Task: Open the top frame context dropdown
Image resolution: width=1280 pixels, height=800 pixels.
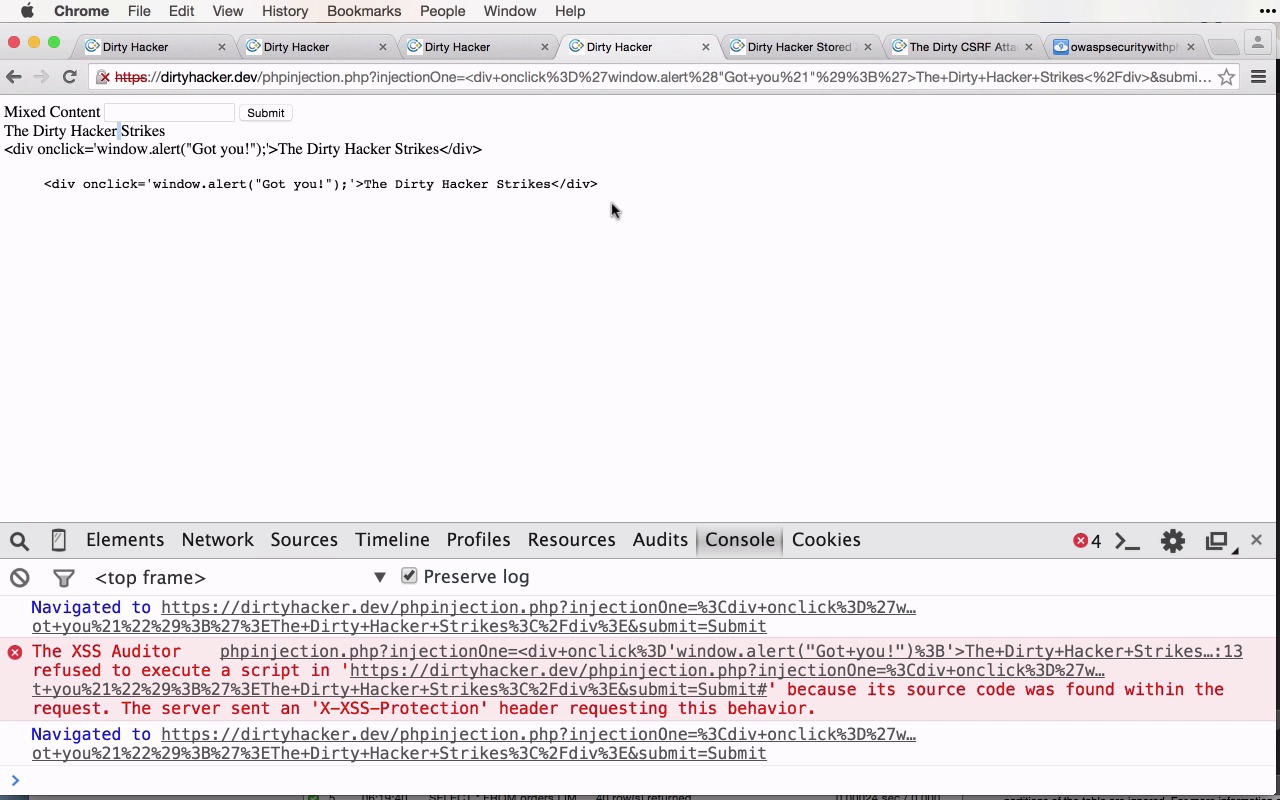Action: coord(240,577)
